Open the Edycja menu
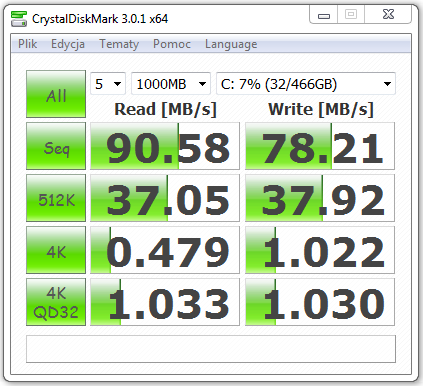This screenshot has height=386, width=423. (x=68, y=44)
